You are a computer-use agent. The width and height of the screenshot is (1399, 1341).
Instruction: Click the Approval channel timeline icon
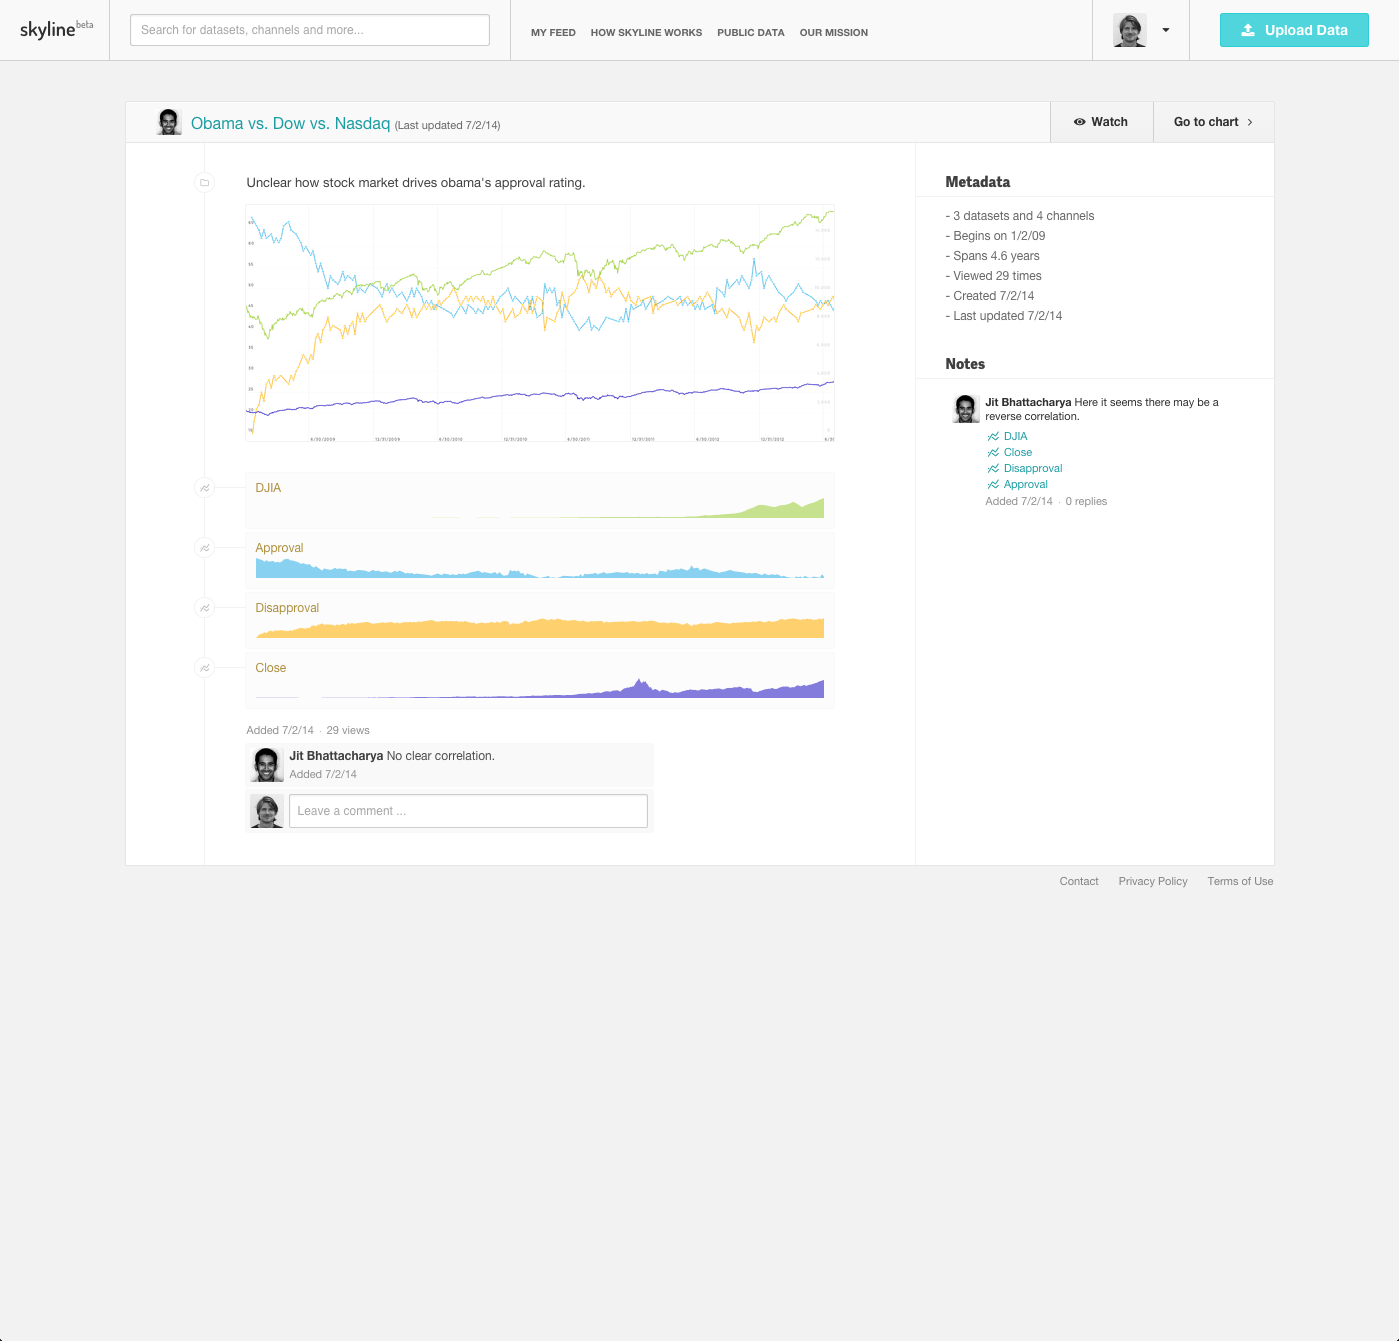(204, 548)
